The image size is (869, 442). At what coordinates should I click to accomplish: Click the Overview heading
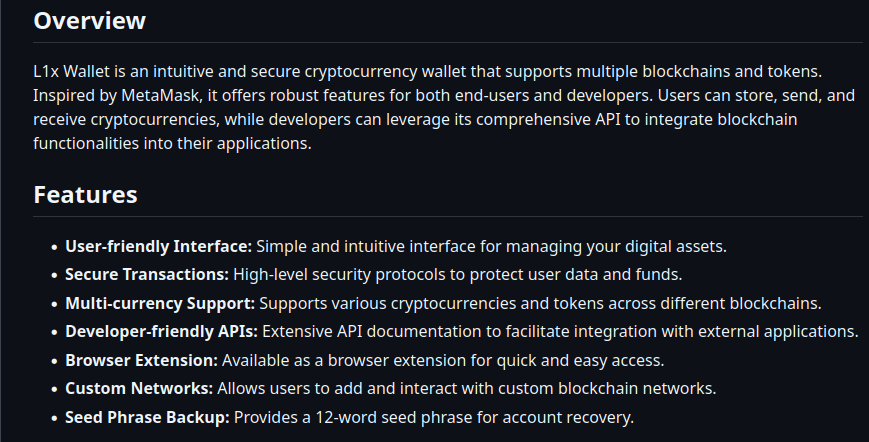coord(89,21)
